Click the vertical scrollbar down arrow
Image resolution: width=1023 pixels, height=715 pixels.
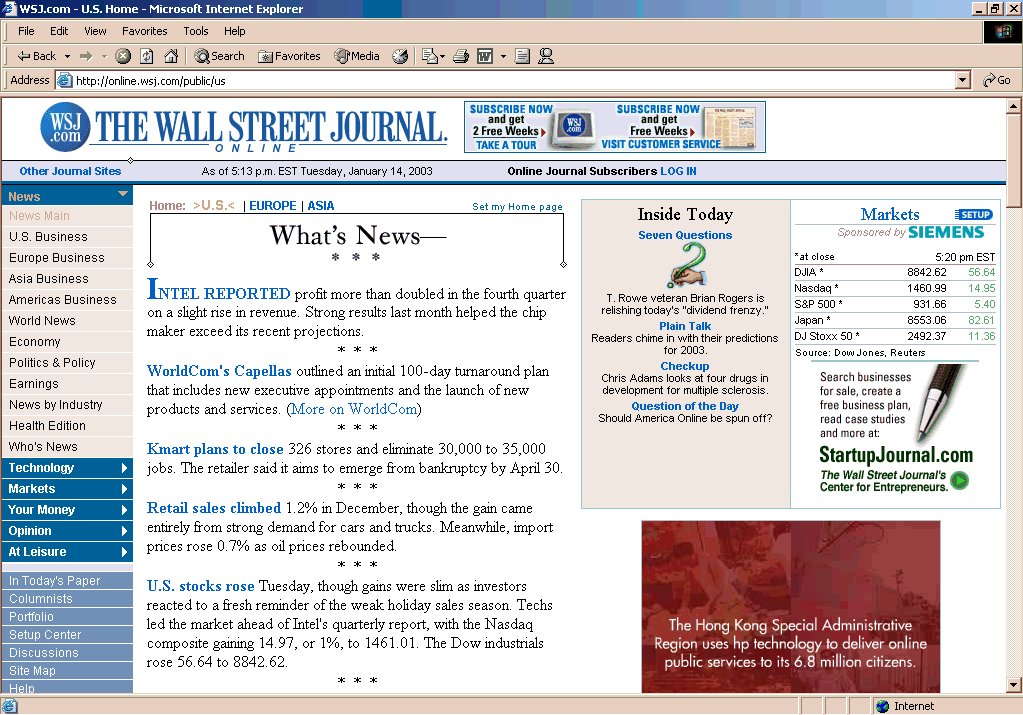[1013, 684]
